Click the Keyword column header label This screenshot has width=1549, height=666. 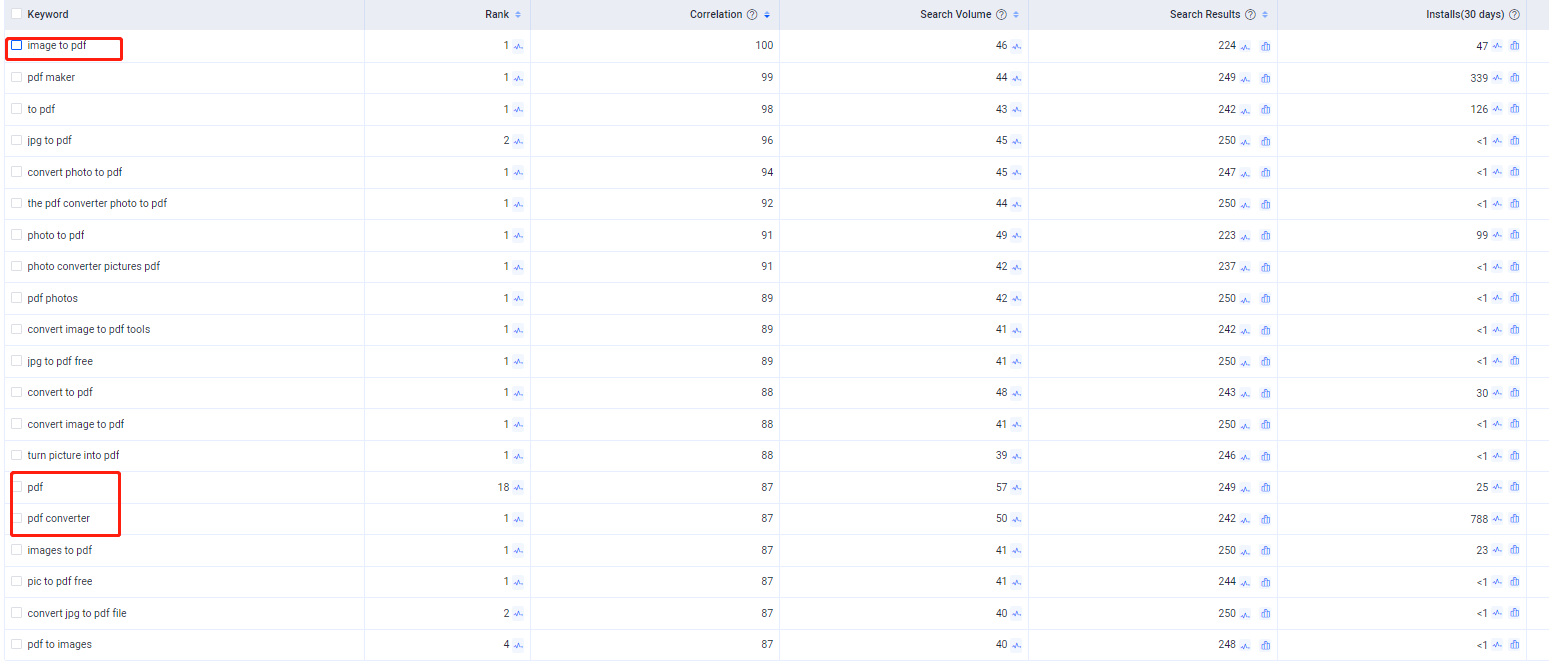(x=48, y=15)
